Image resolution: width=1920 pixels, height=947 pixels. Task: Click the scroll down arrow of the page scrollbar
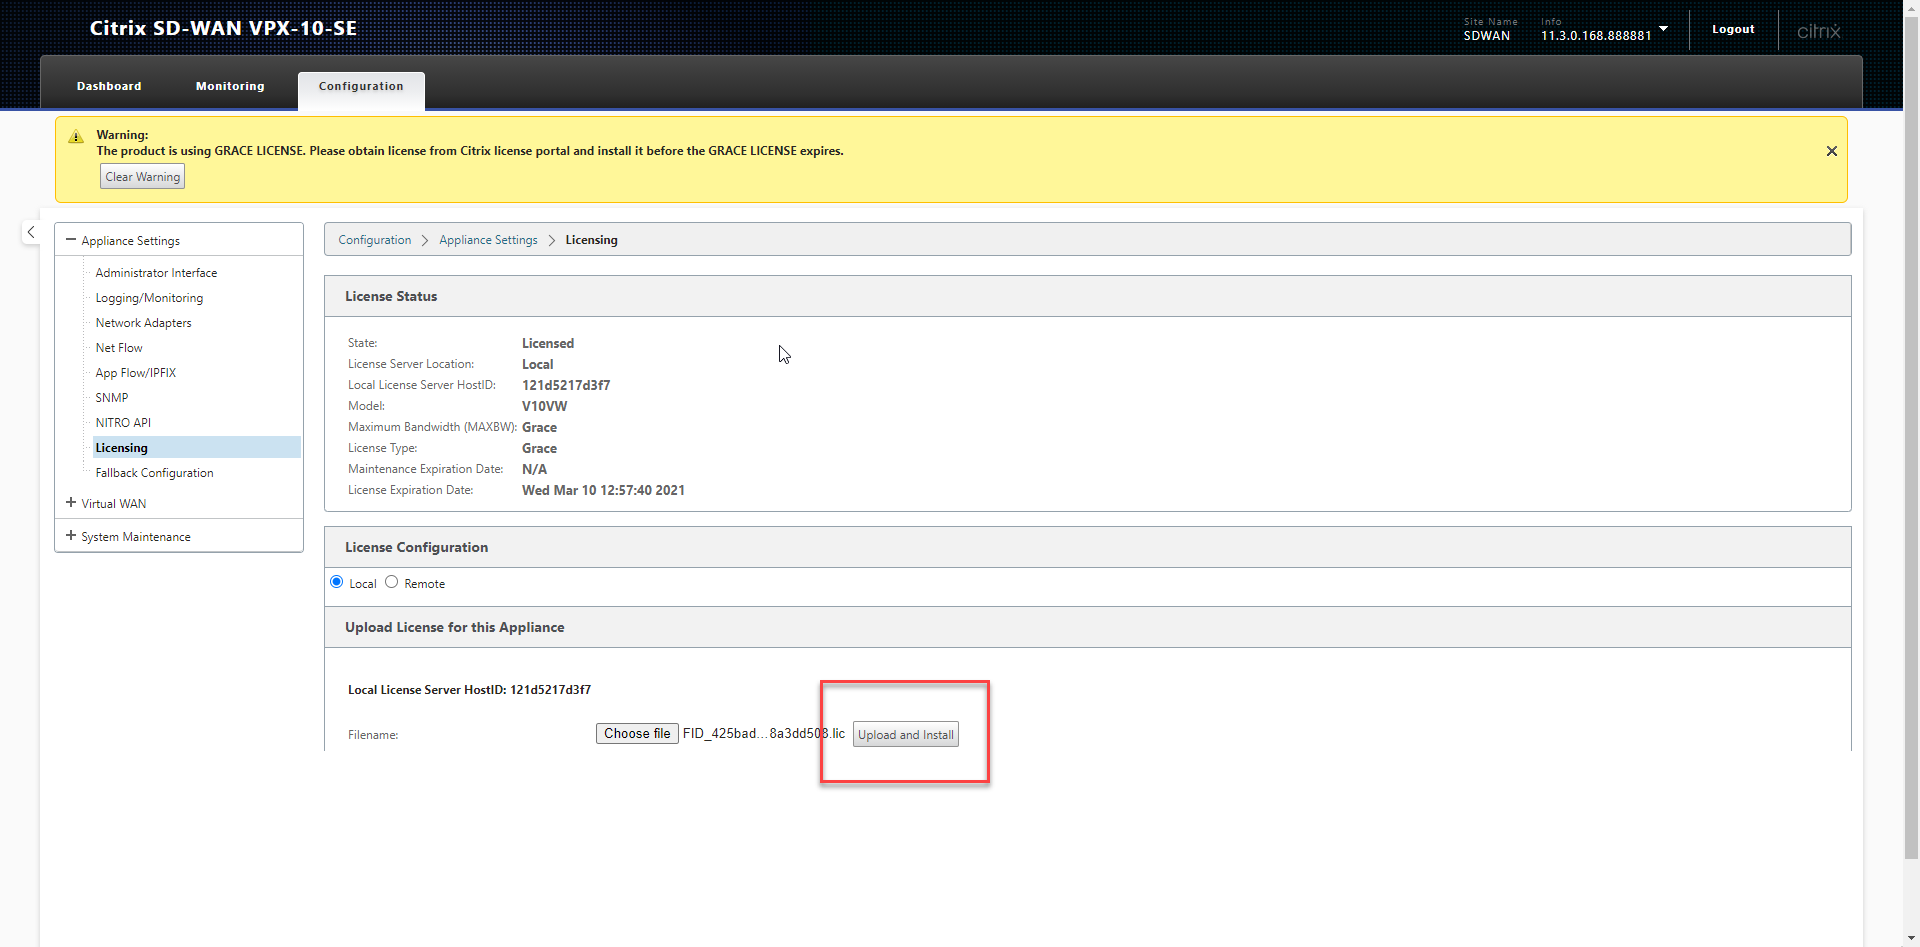1911,938
